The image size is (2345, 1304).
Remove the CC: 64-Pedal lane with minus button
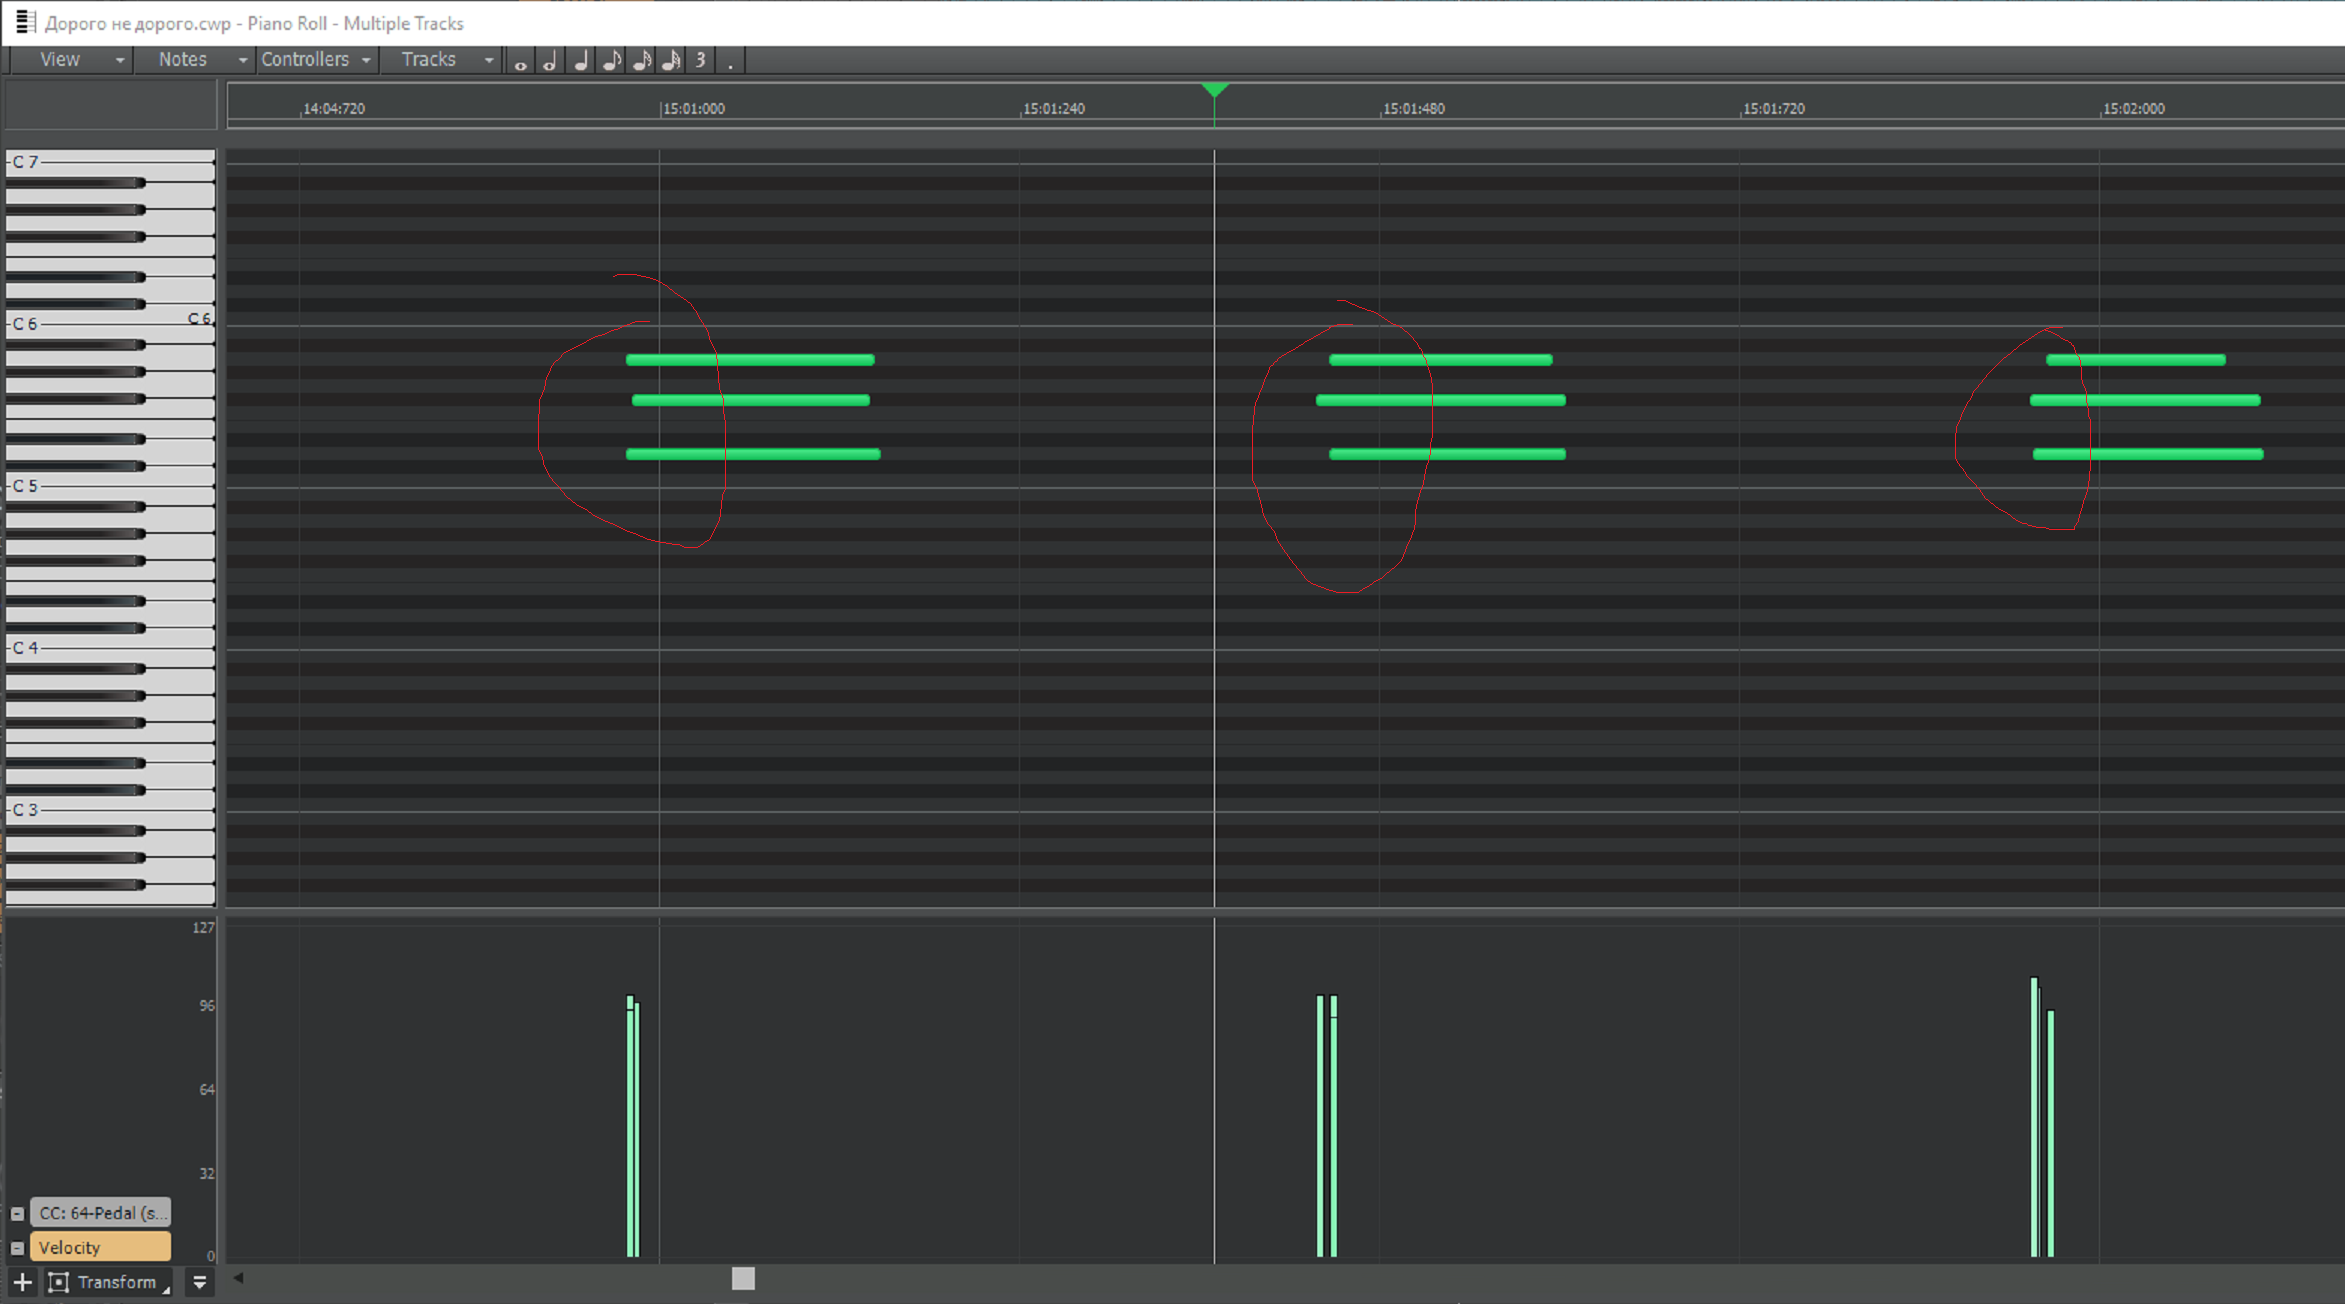[17, 1214]
